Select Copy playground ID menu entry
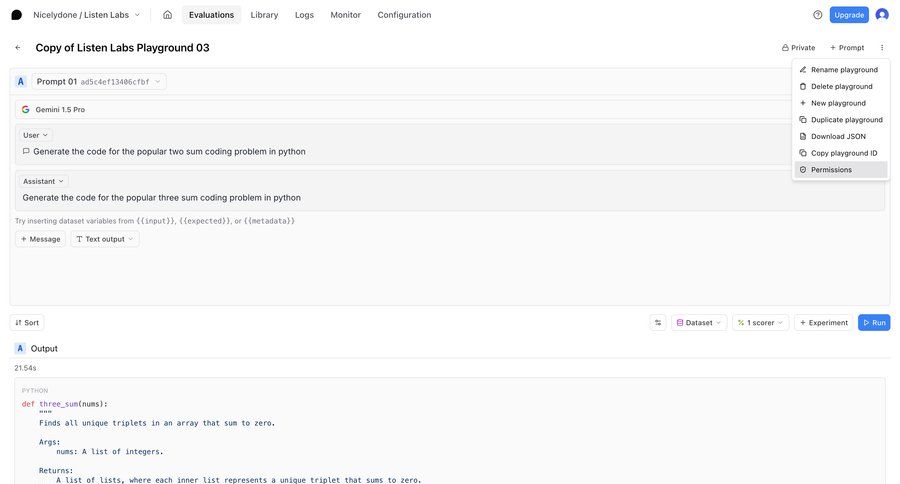Screen dimensions: 900x484 coord(840,153)
